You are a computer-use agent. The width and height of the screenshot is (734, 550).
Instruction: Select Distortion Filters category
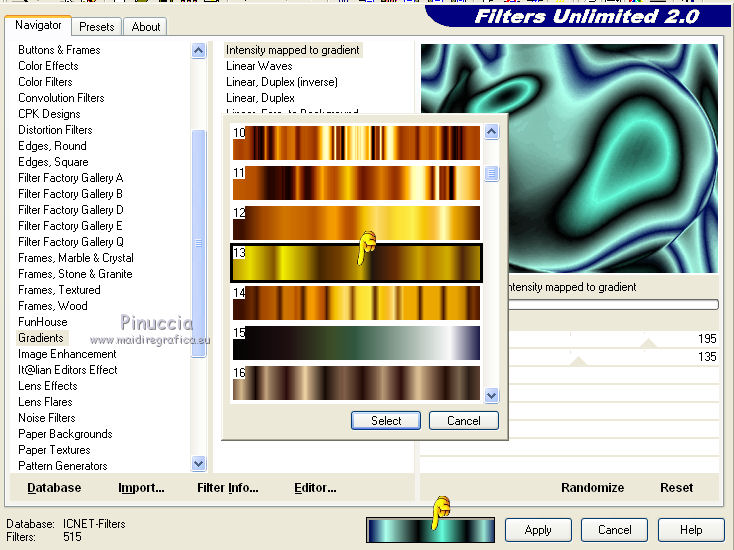point(55,130)
